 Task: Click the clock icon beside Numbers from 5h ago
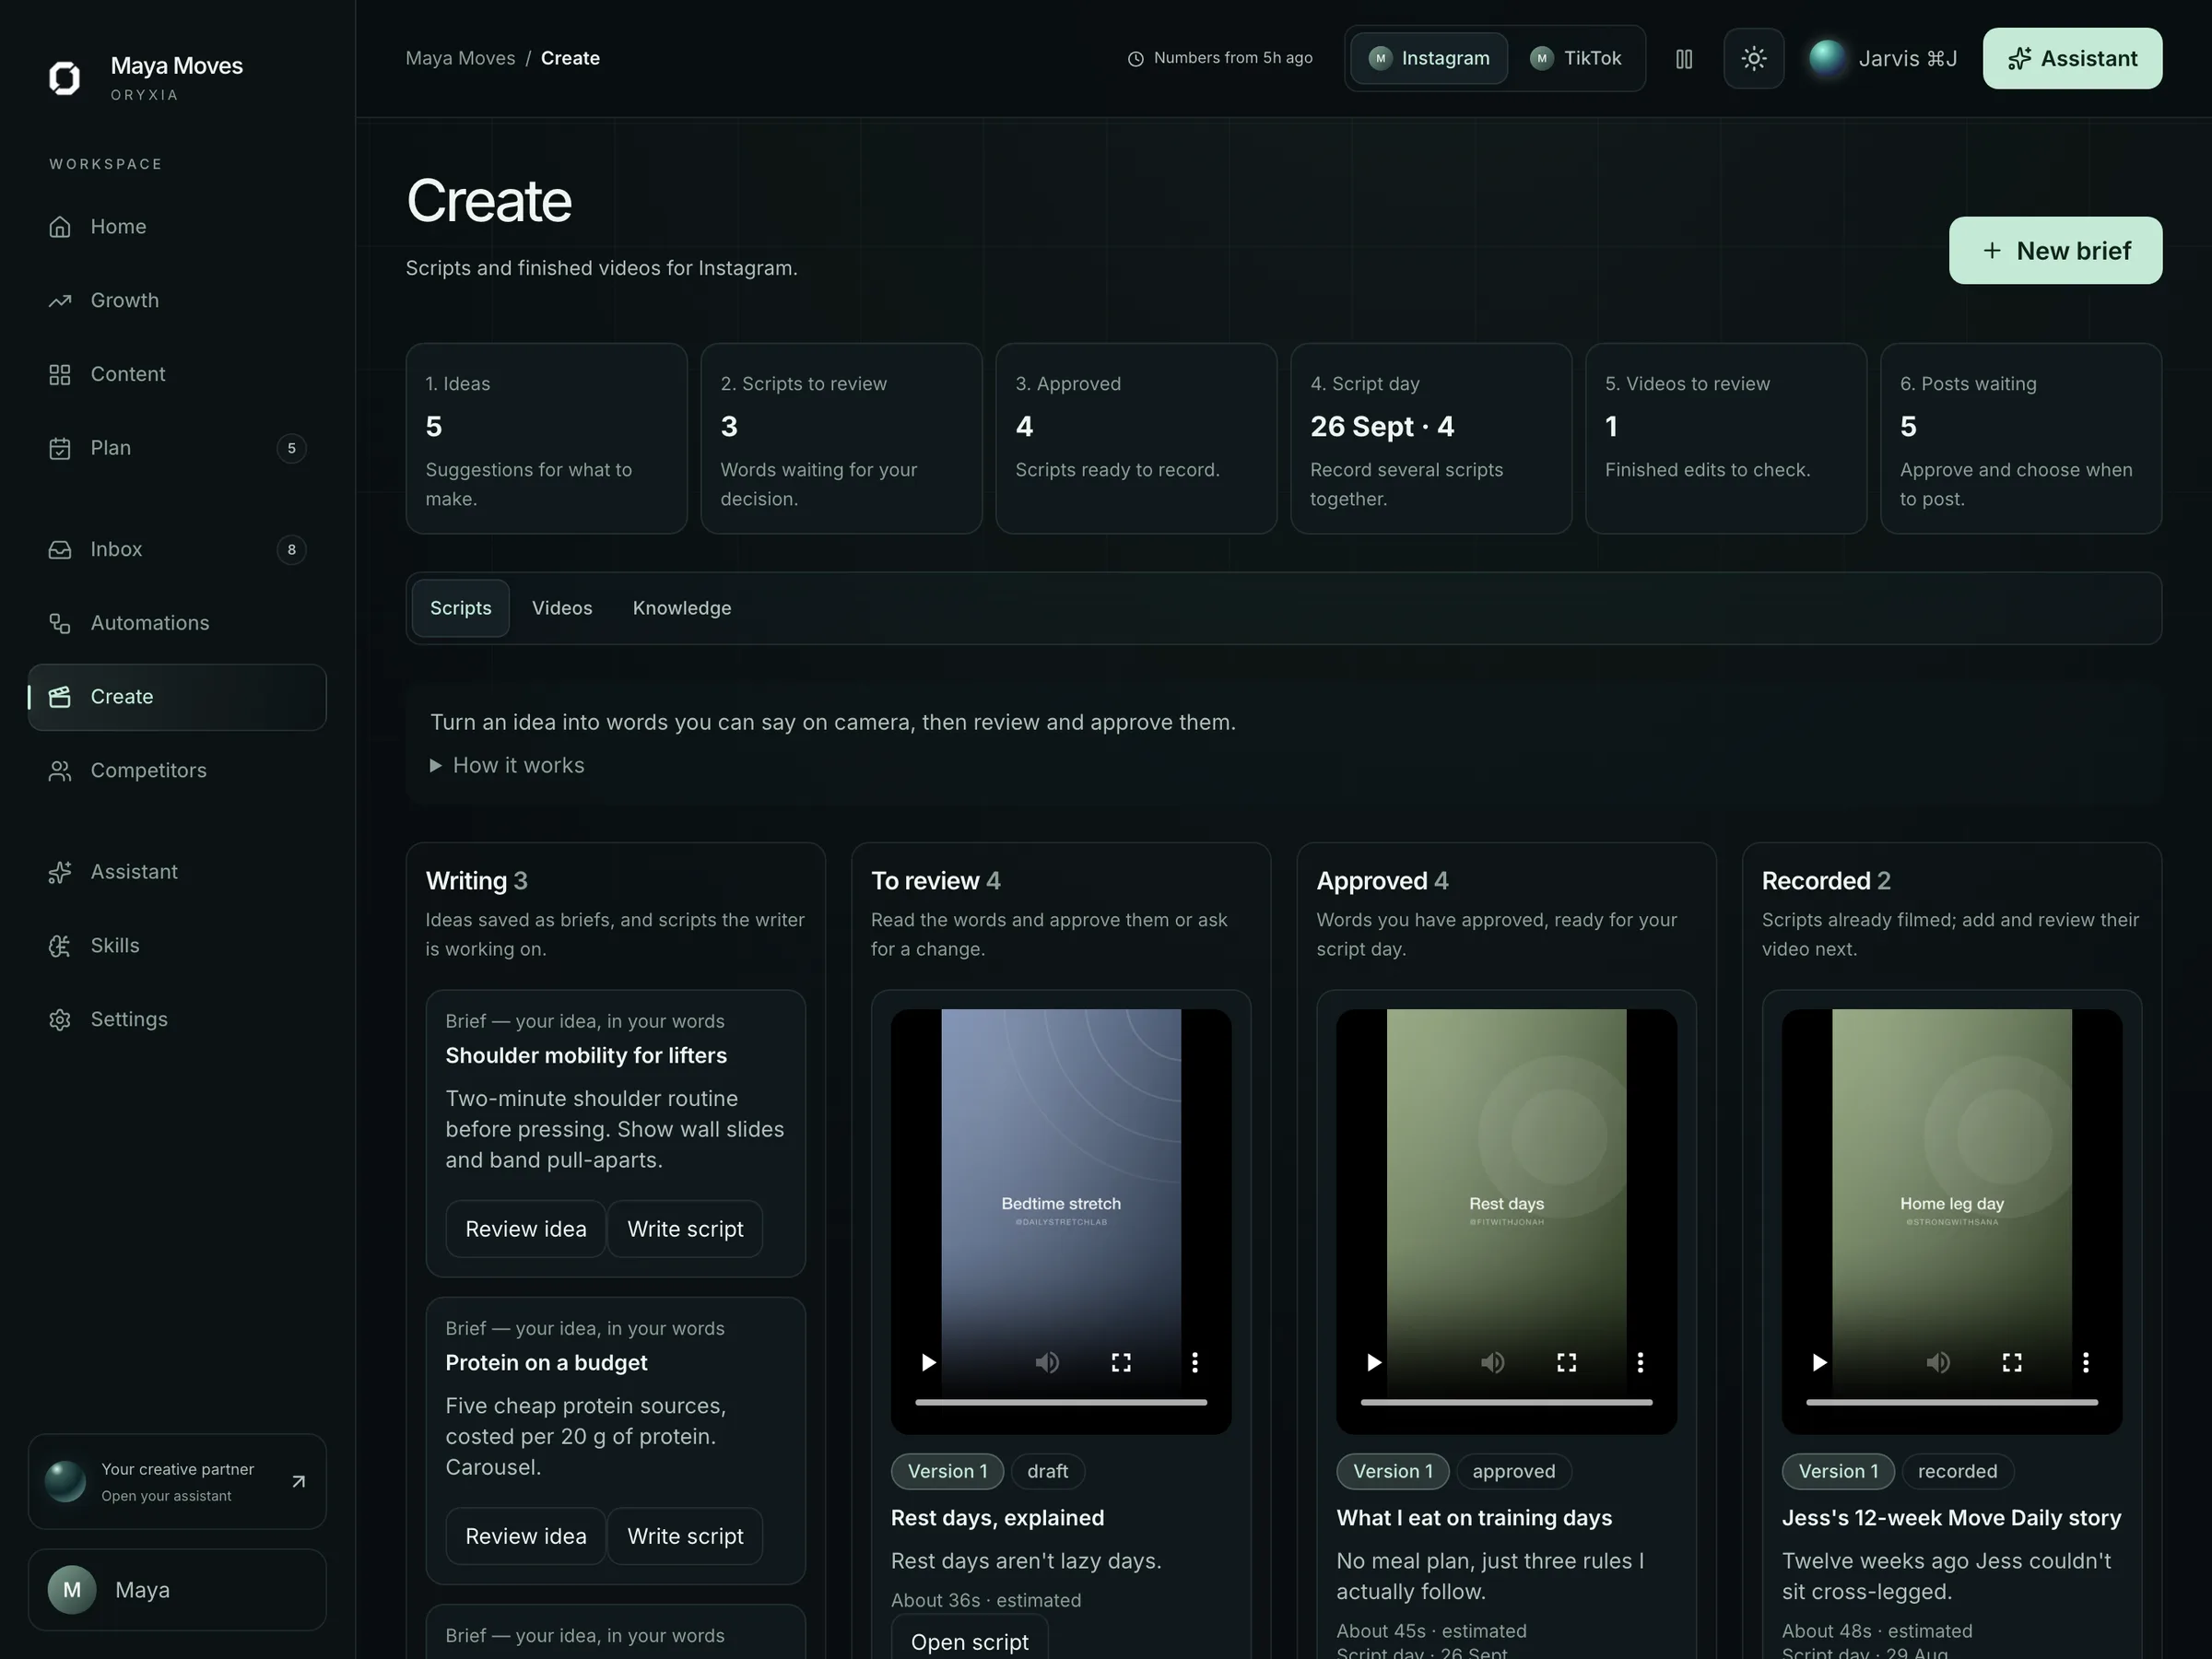(1136, 59)
